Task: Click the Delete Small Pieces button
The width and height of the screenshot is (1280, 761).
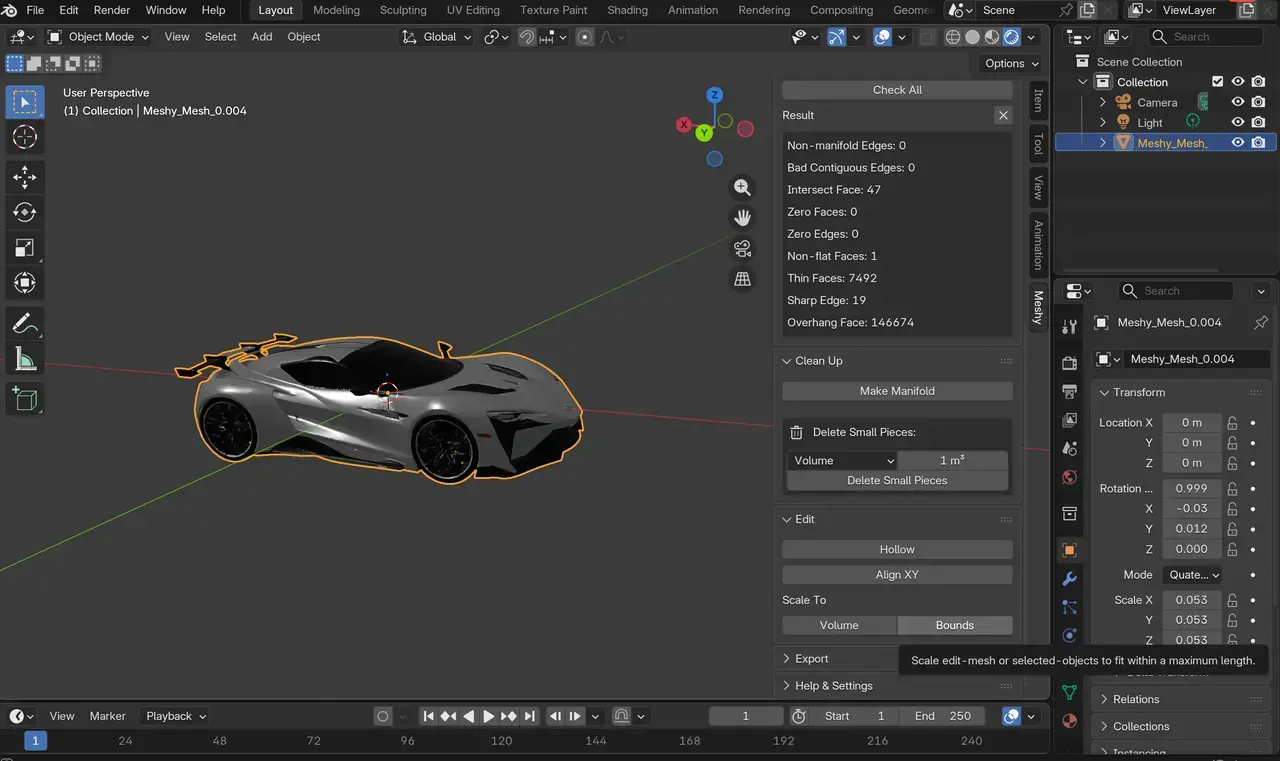Action: click(x=897, y=480)
